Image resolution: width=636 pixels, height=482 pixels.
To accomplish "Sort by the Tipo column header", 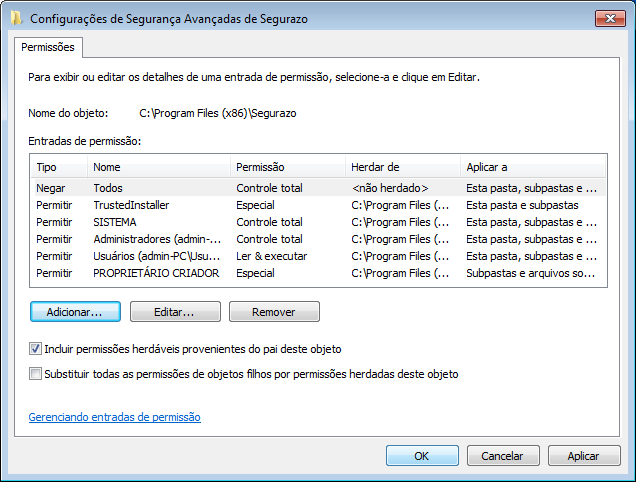I will point(59,167).
